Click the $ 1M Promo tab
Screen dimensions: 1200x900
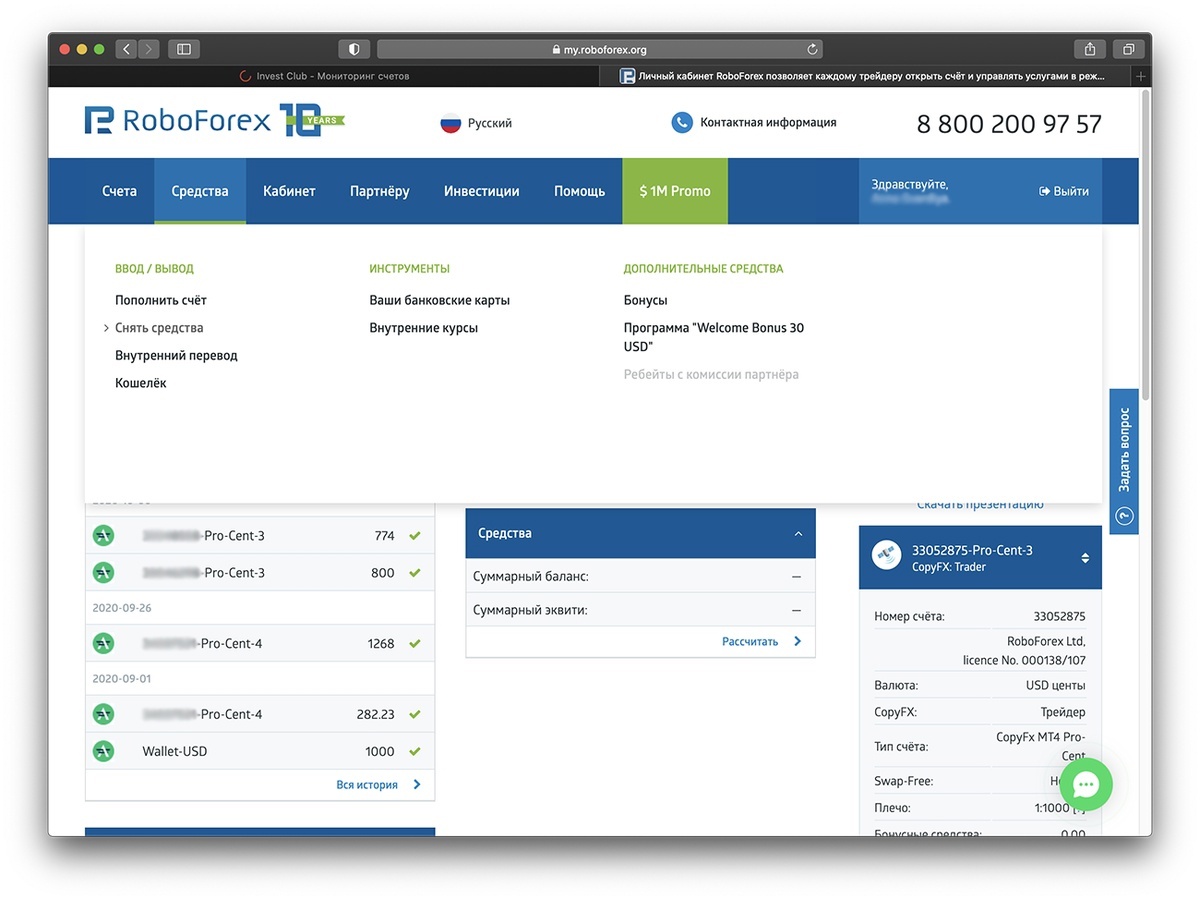(x=675, y=191)
